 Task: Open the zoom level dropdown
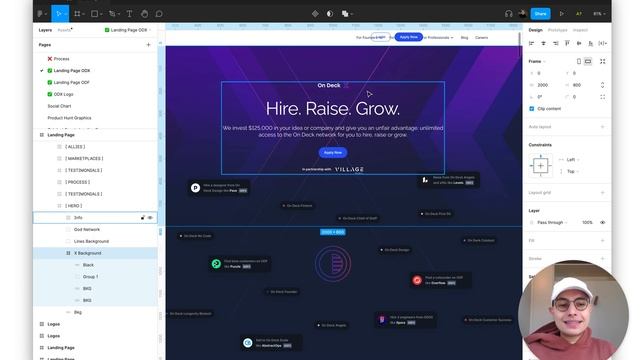point(599,14)
